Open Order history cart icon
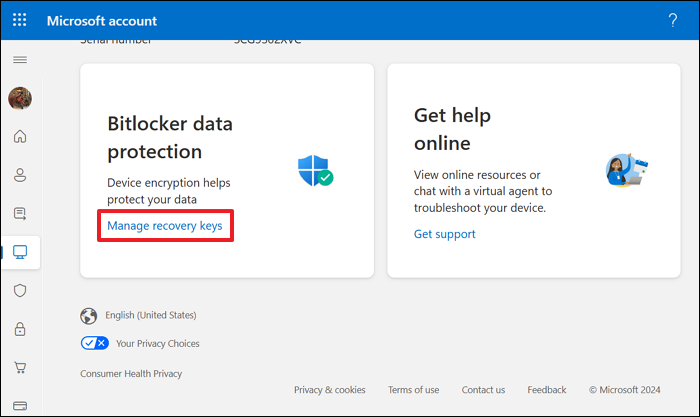Screen dimensions: 700x417 tap(20, 367)
